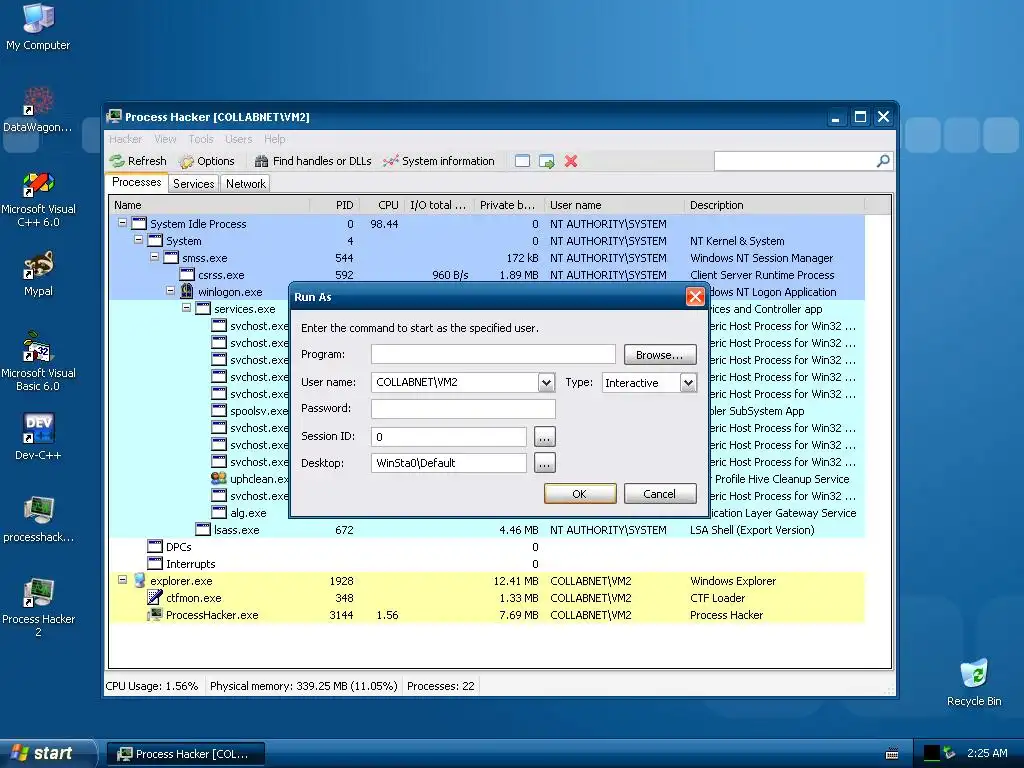Open the My Computer desktop icon
1024x768 pixels.
click(38, 27)
